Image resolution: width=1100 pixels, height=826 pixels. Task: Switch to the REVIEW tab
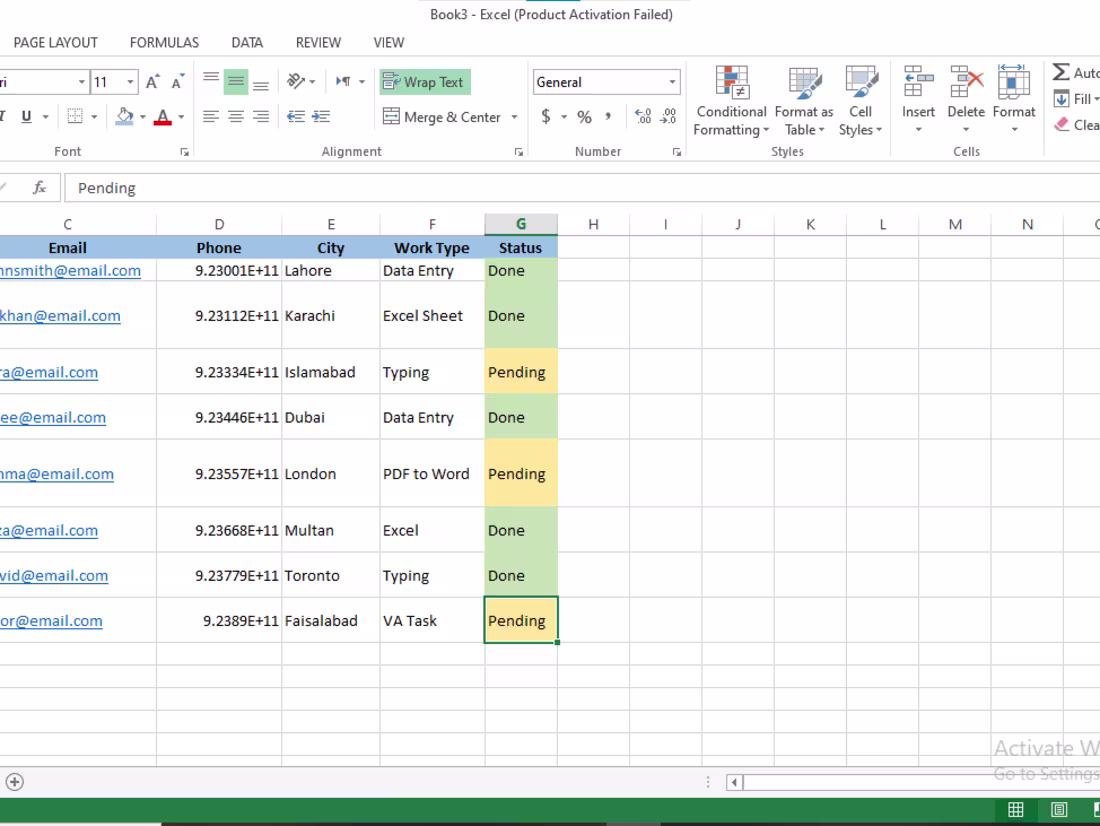(318, 43)
